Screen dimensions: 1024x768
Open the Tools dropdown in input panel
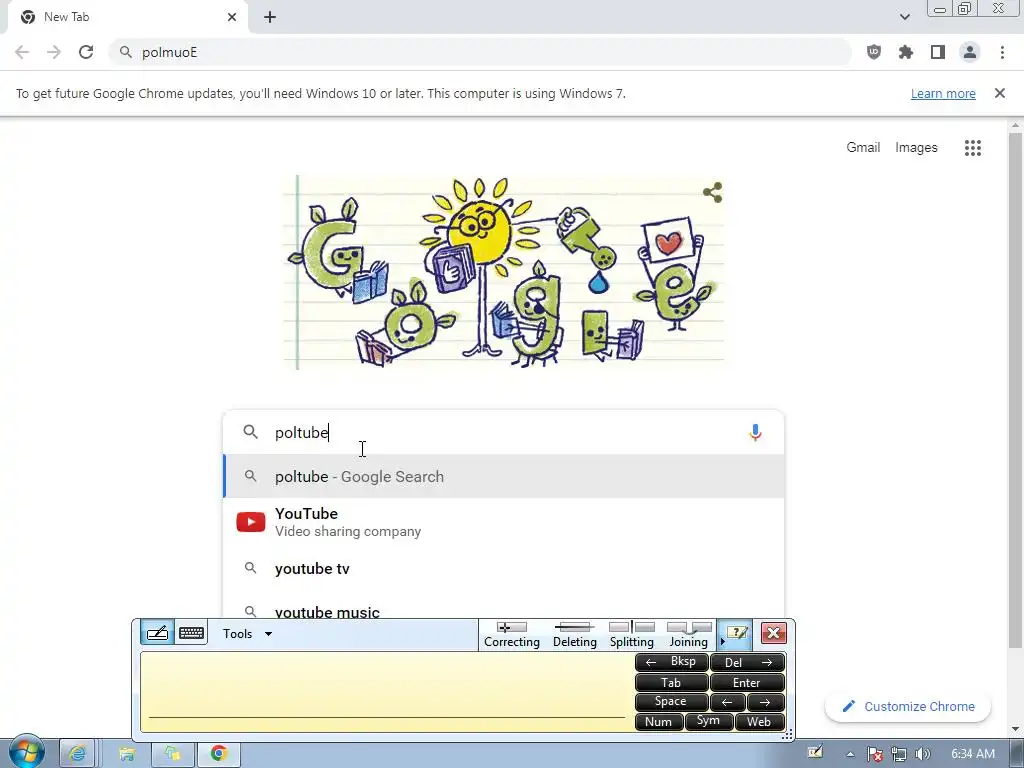coord(248,633)
